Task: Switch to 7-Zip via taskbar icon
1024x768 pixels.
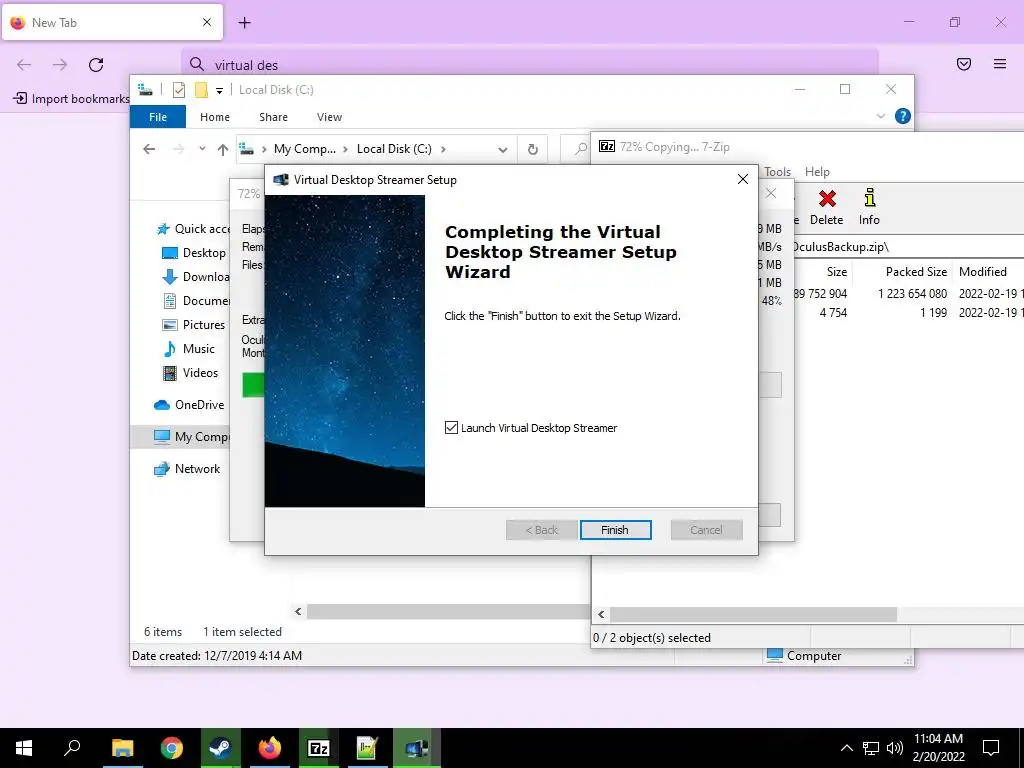Action: pyautogui.click(x=318, y=748)
